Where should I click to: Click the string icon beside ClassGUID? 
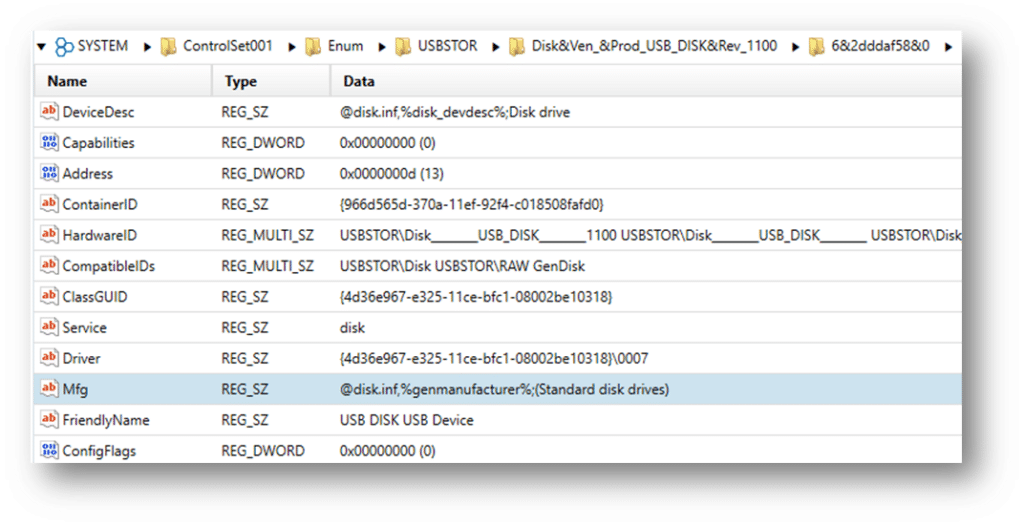click(x=49, y=296)
